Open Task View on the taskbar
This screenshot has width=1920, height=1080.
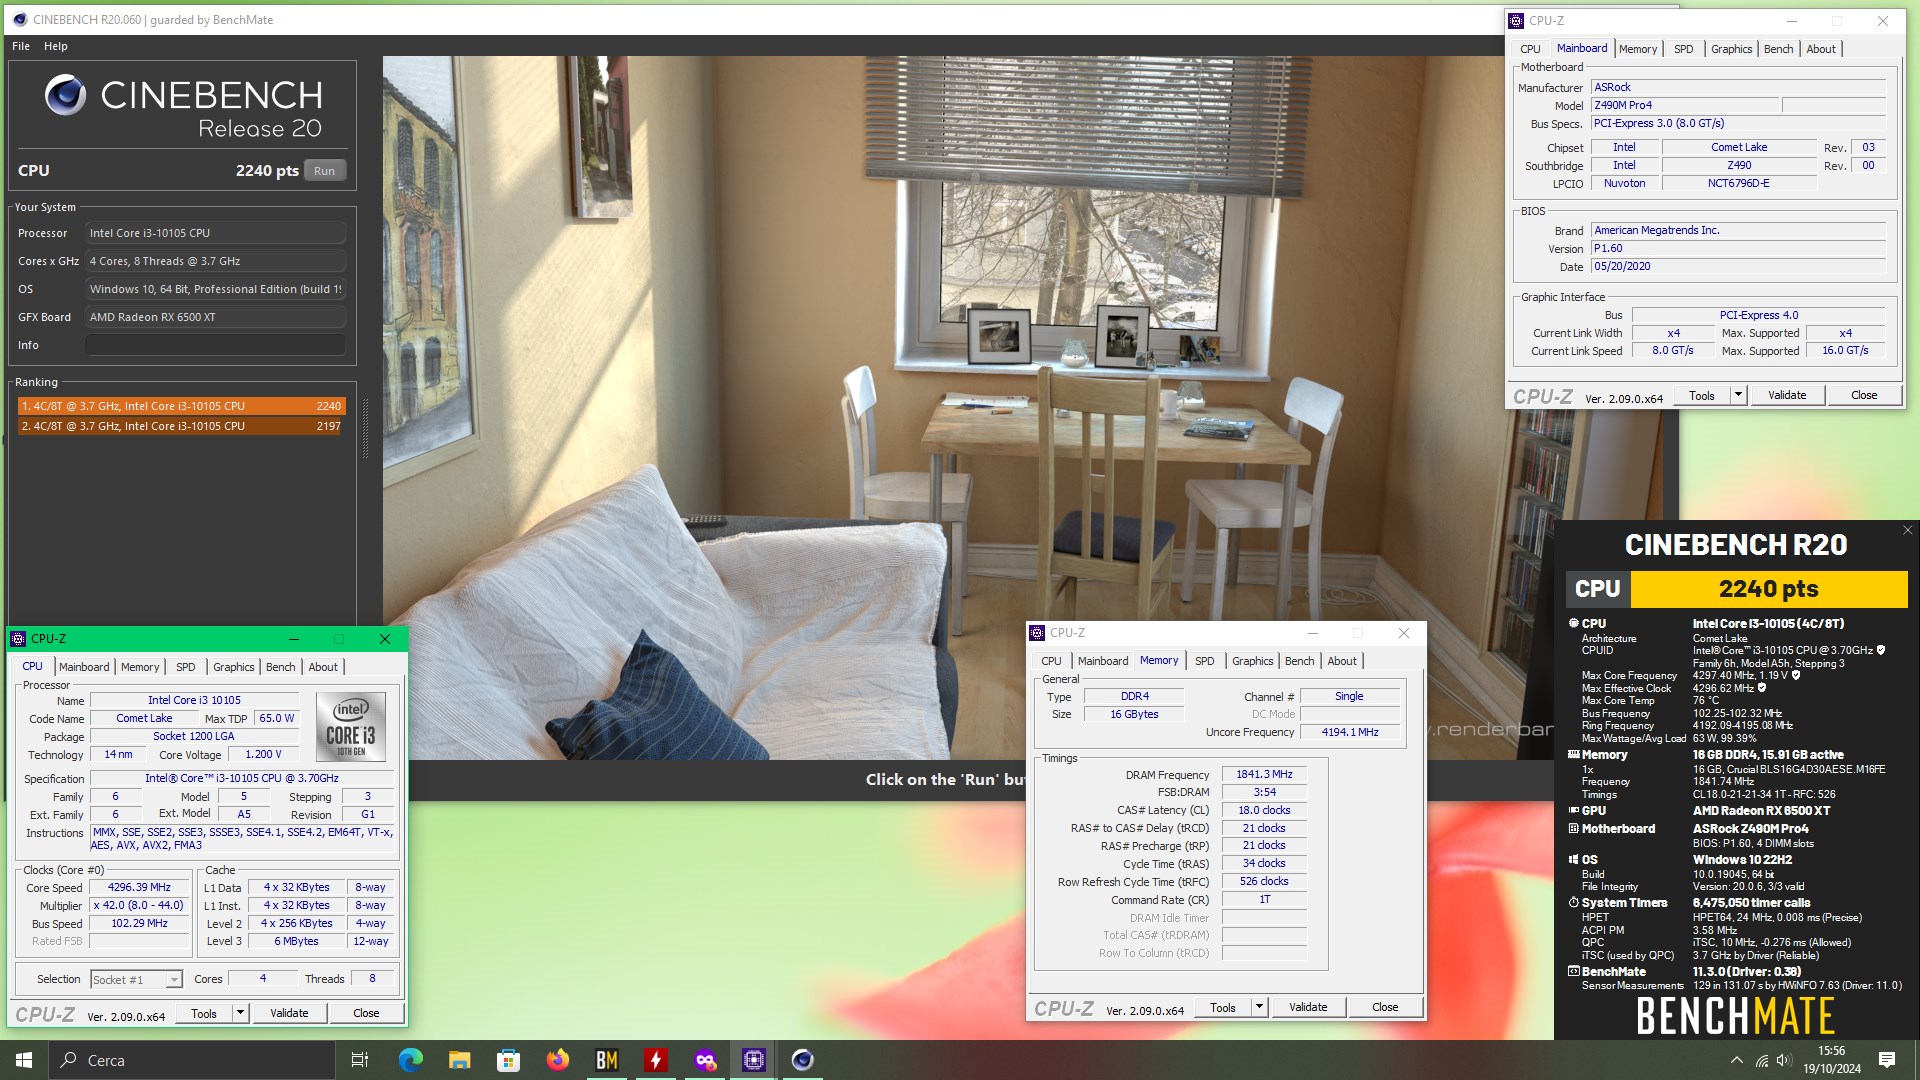click(x=360, y=1060)
